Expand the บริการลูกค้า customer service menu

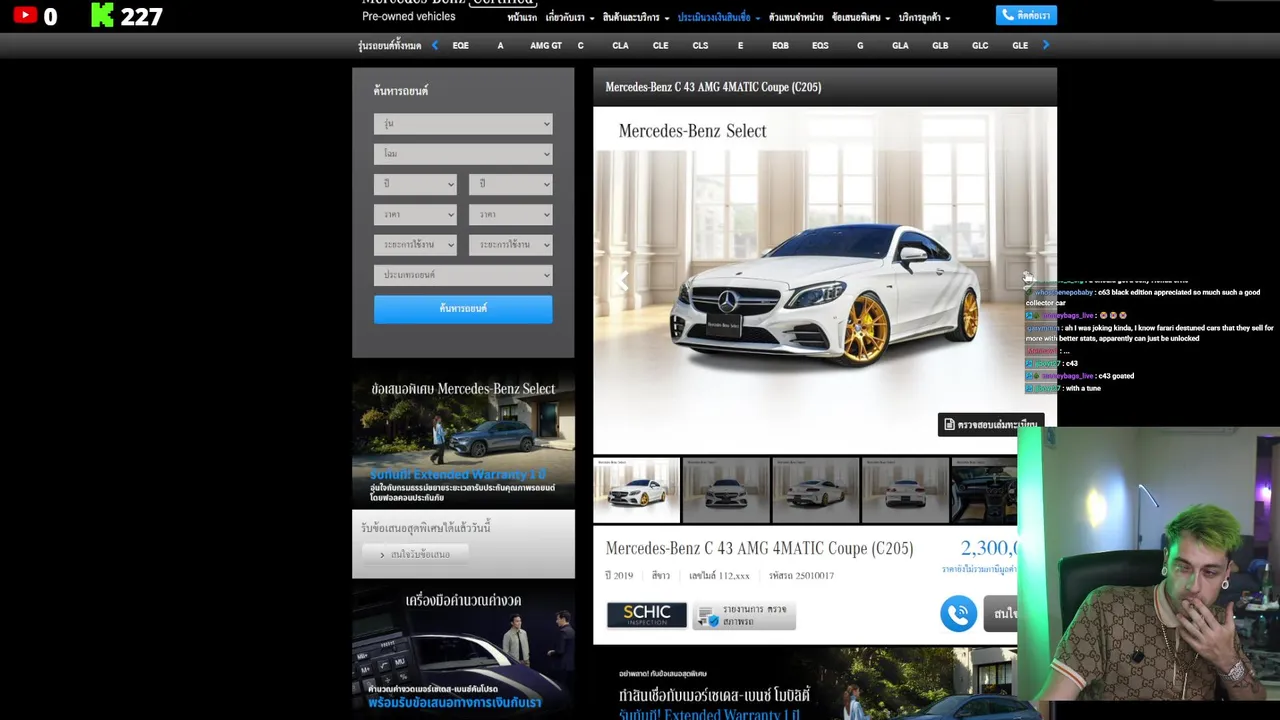(x=924, y=17)
